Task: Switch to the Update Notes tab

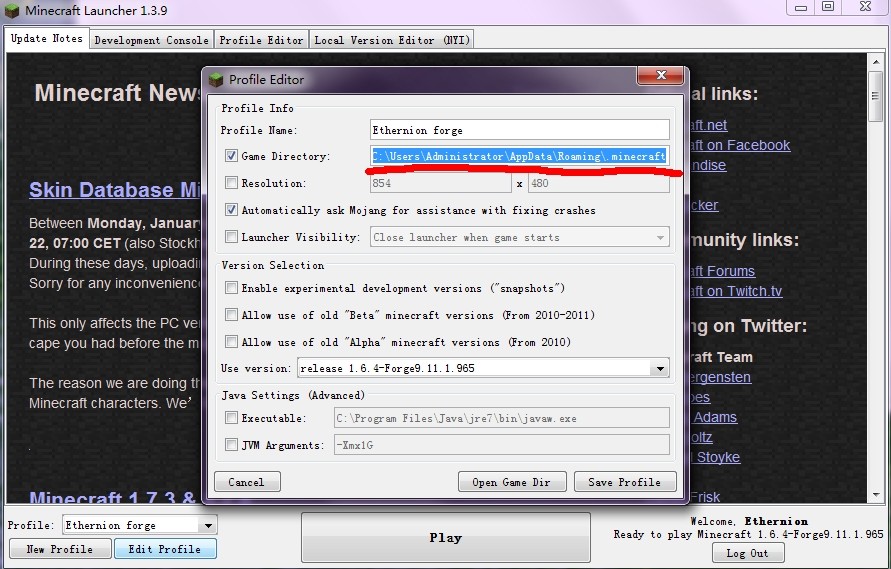Action: 47,39
